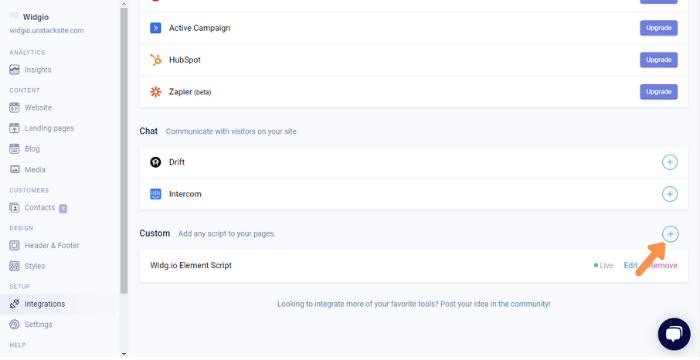Click the Live status indicator
This screenshot has height=360, width=700.
click(x=604, y=265)
